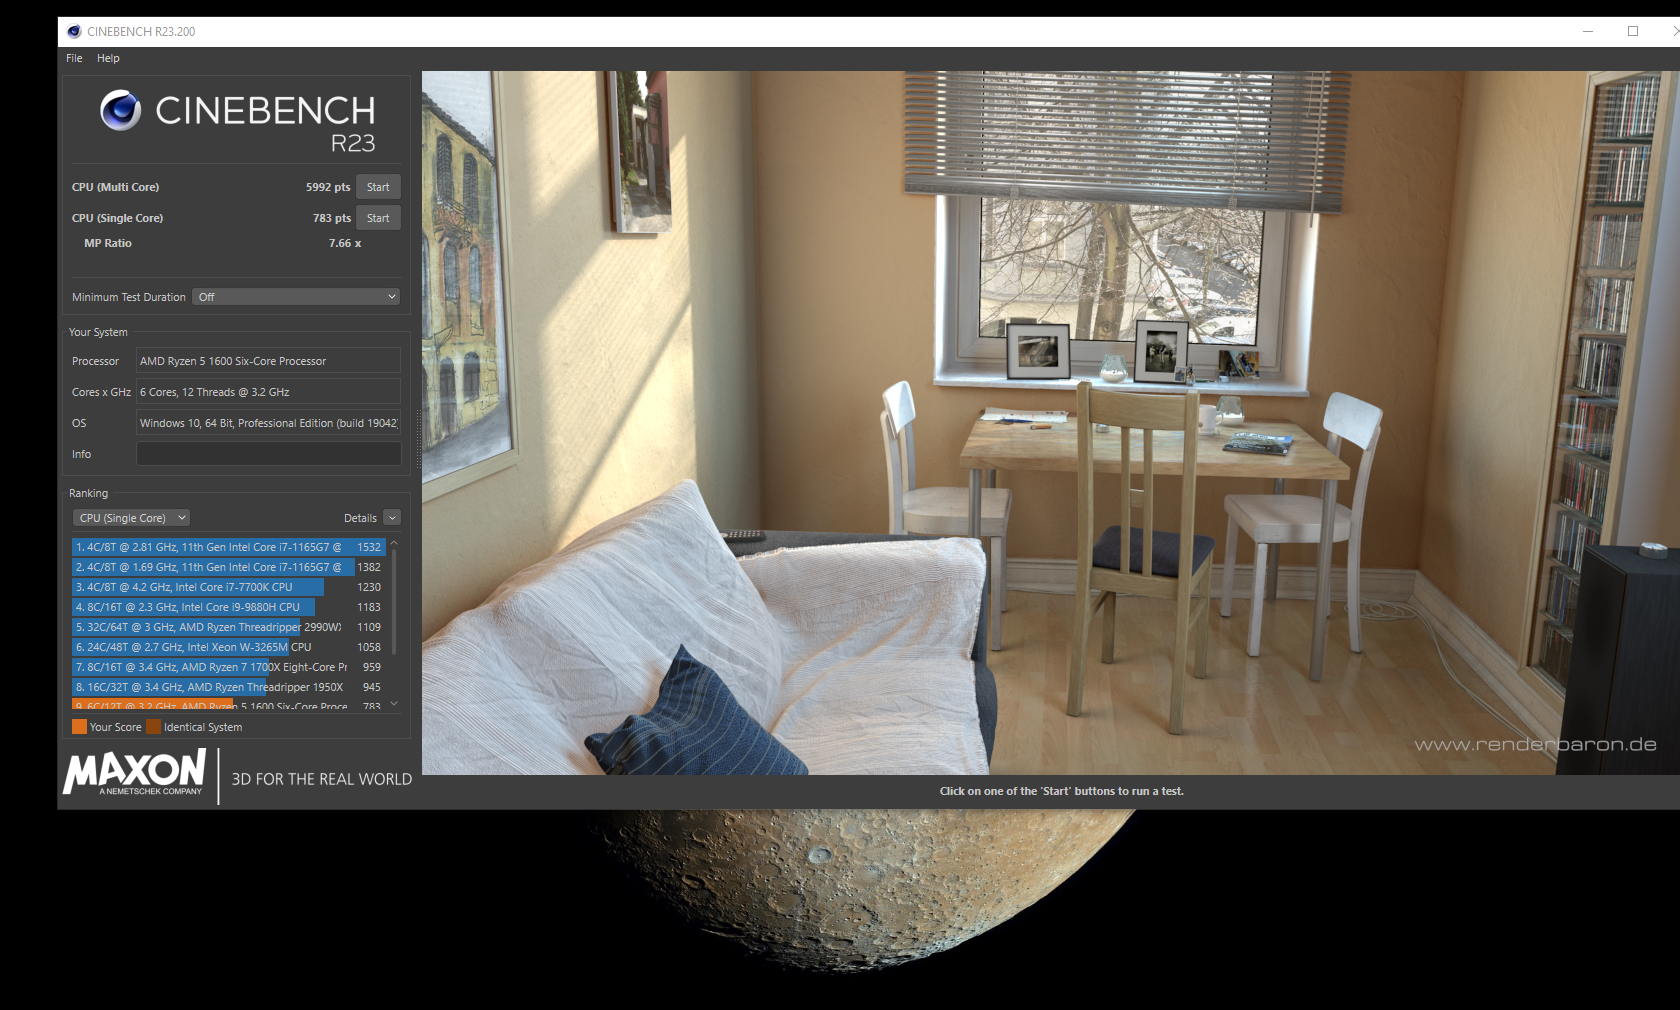Click the 783 pts single core score
Viewport: 1680px width, 1010px height.
(332, 218)
